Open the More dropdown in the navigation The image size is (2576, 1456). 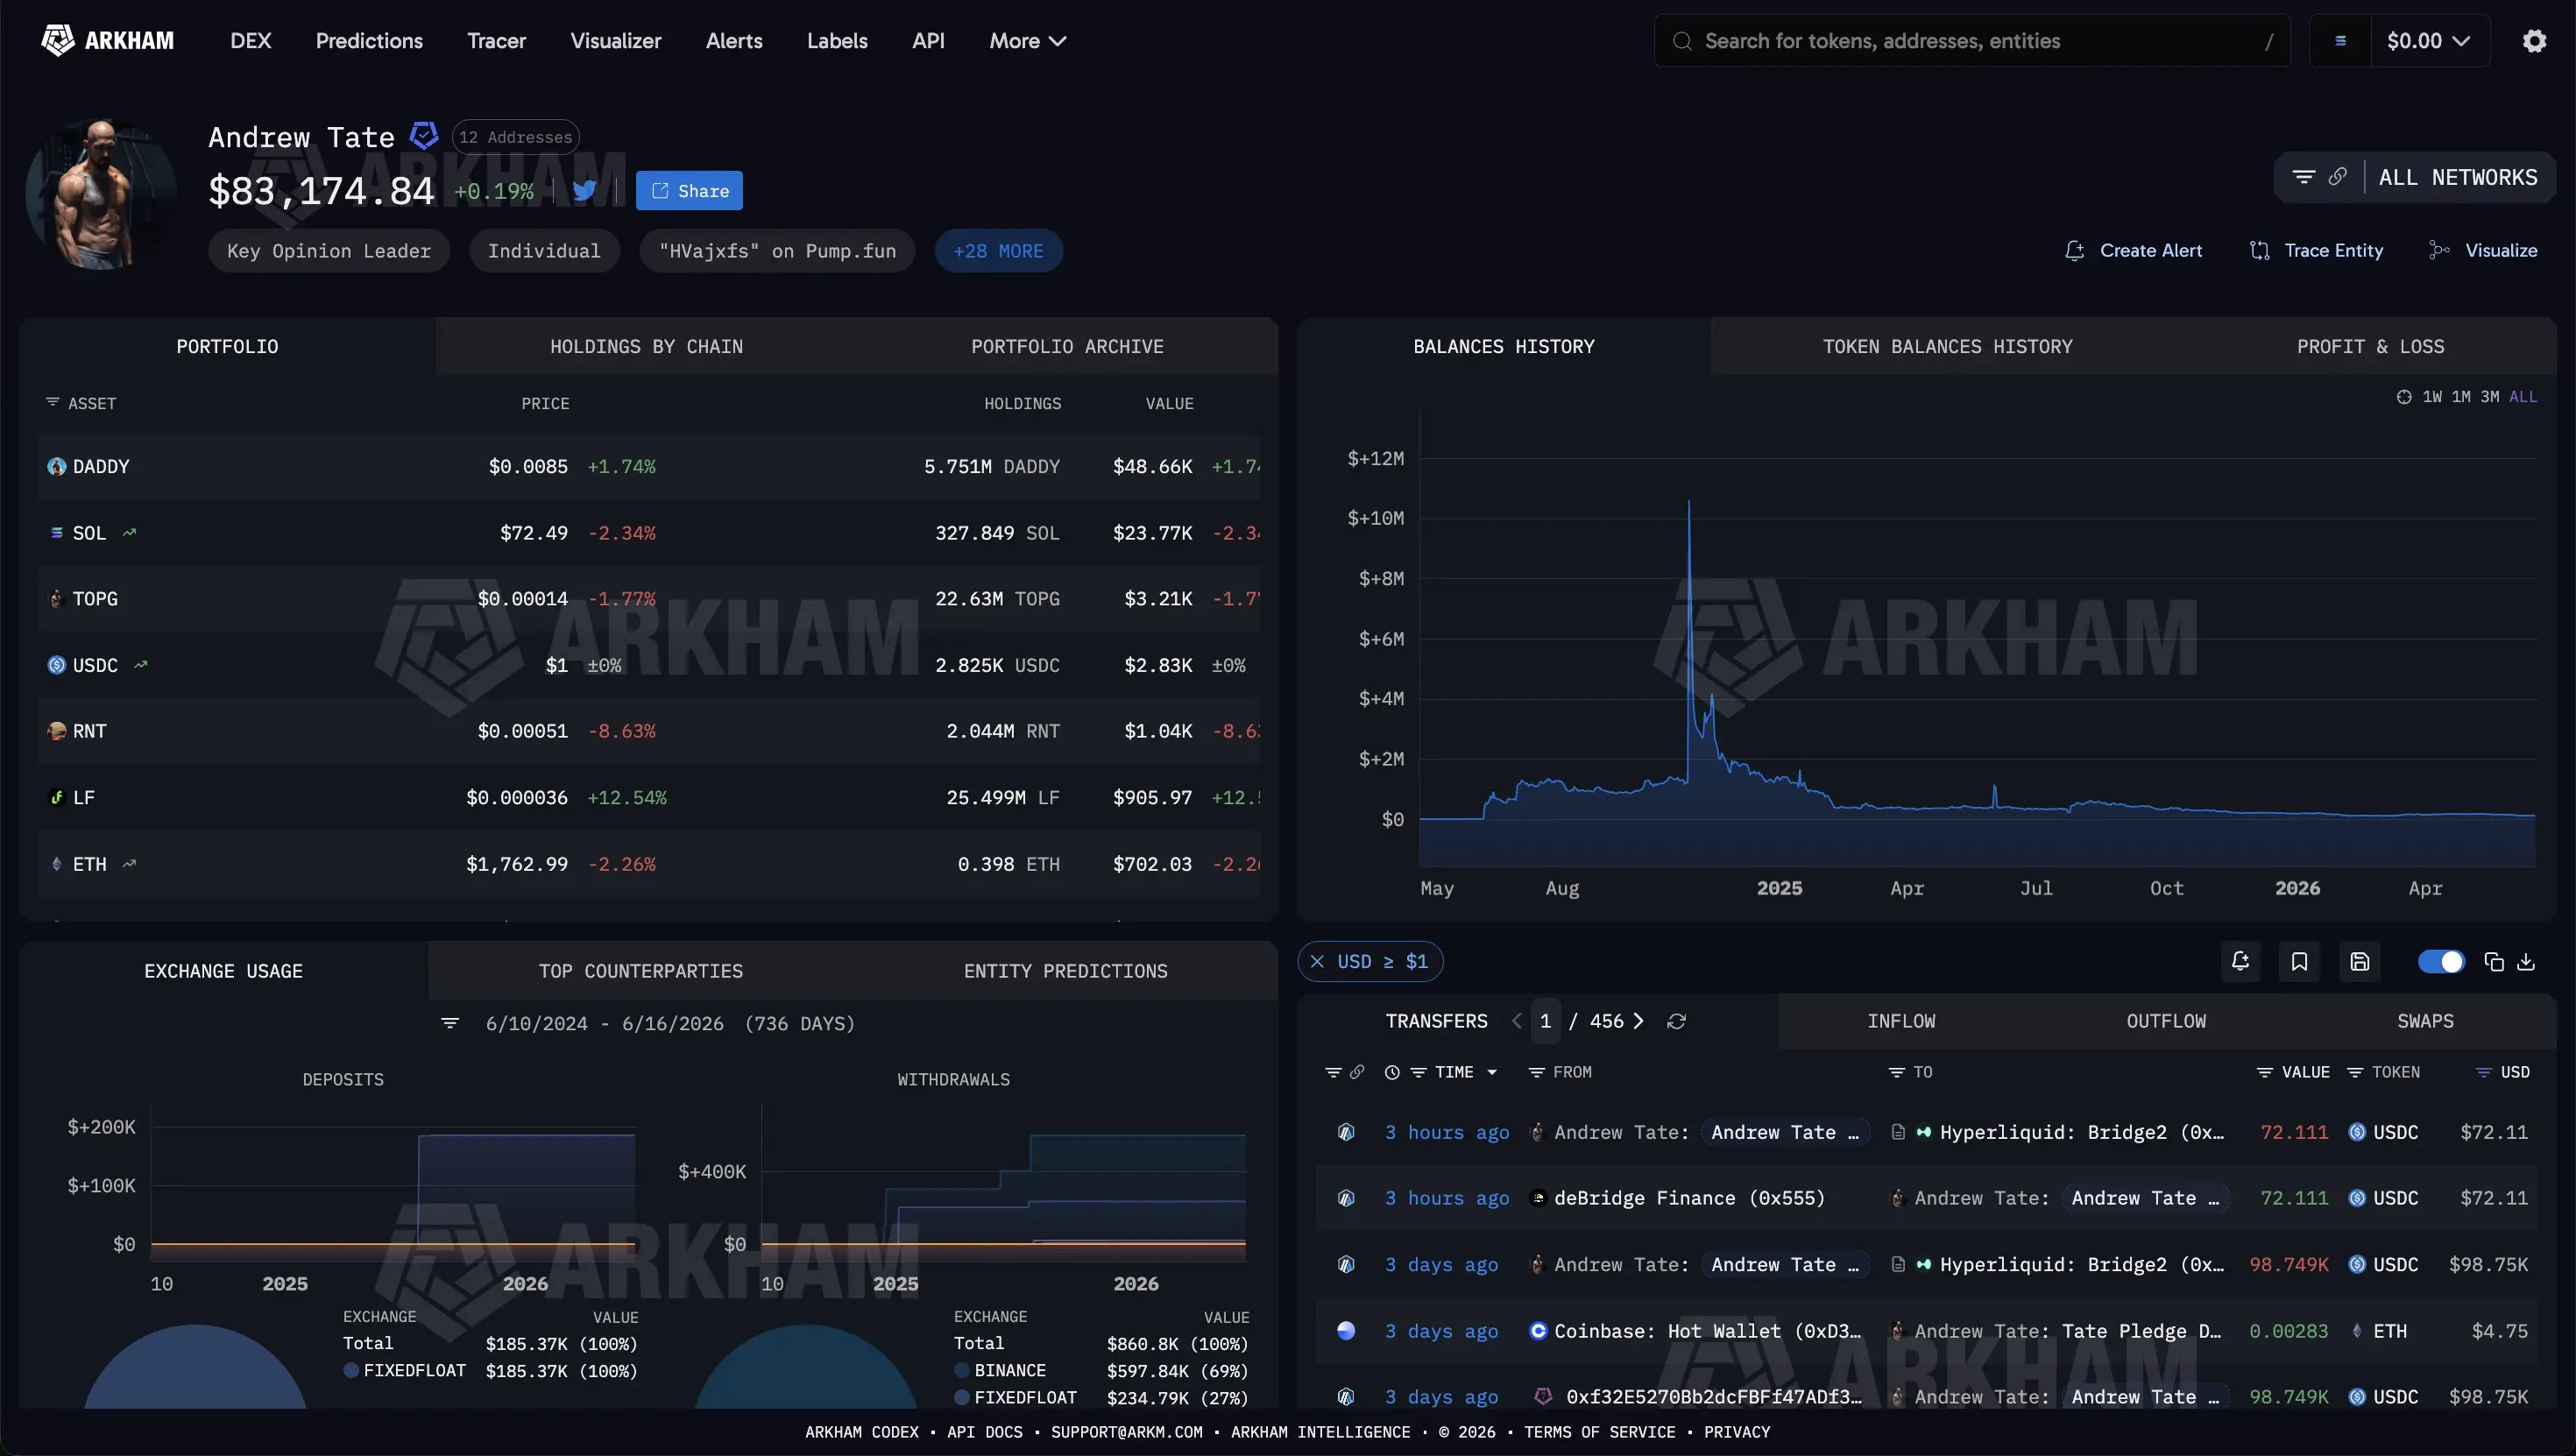pos(1028,41)
